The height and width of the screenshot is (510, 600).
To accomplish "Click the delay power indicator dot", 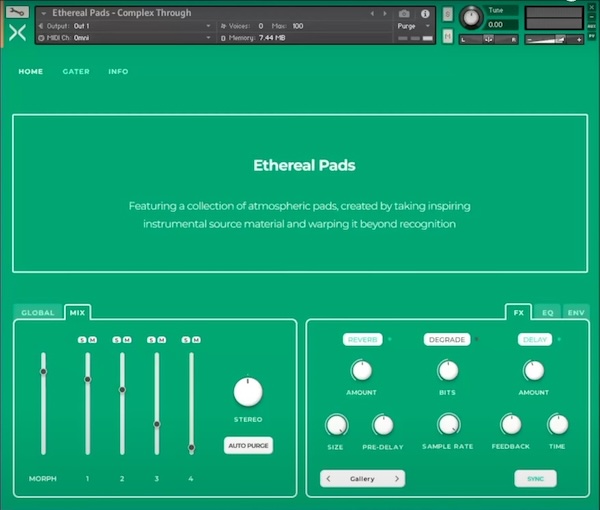I will [x=559, y=339].
